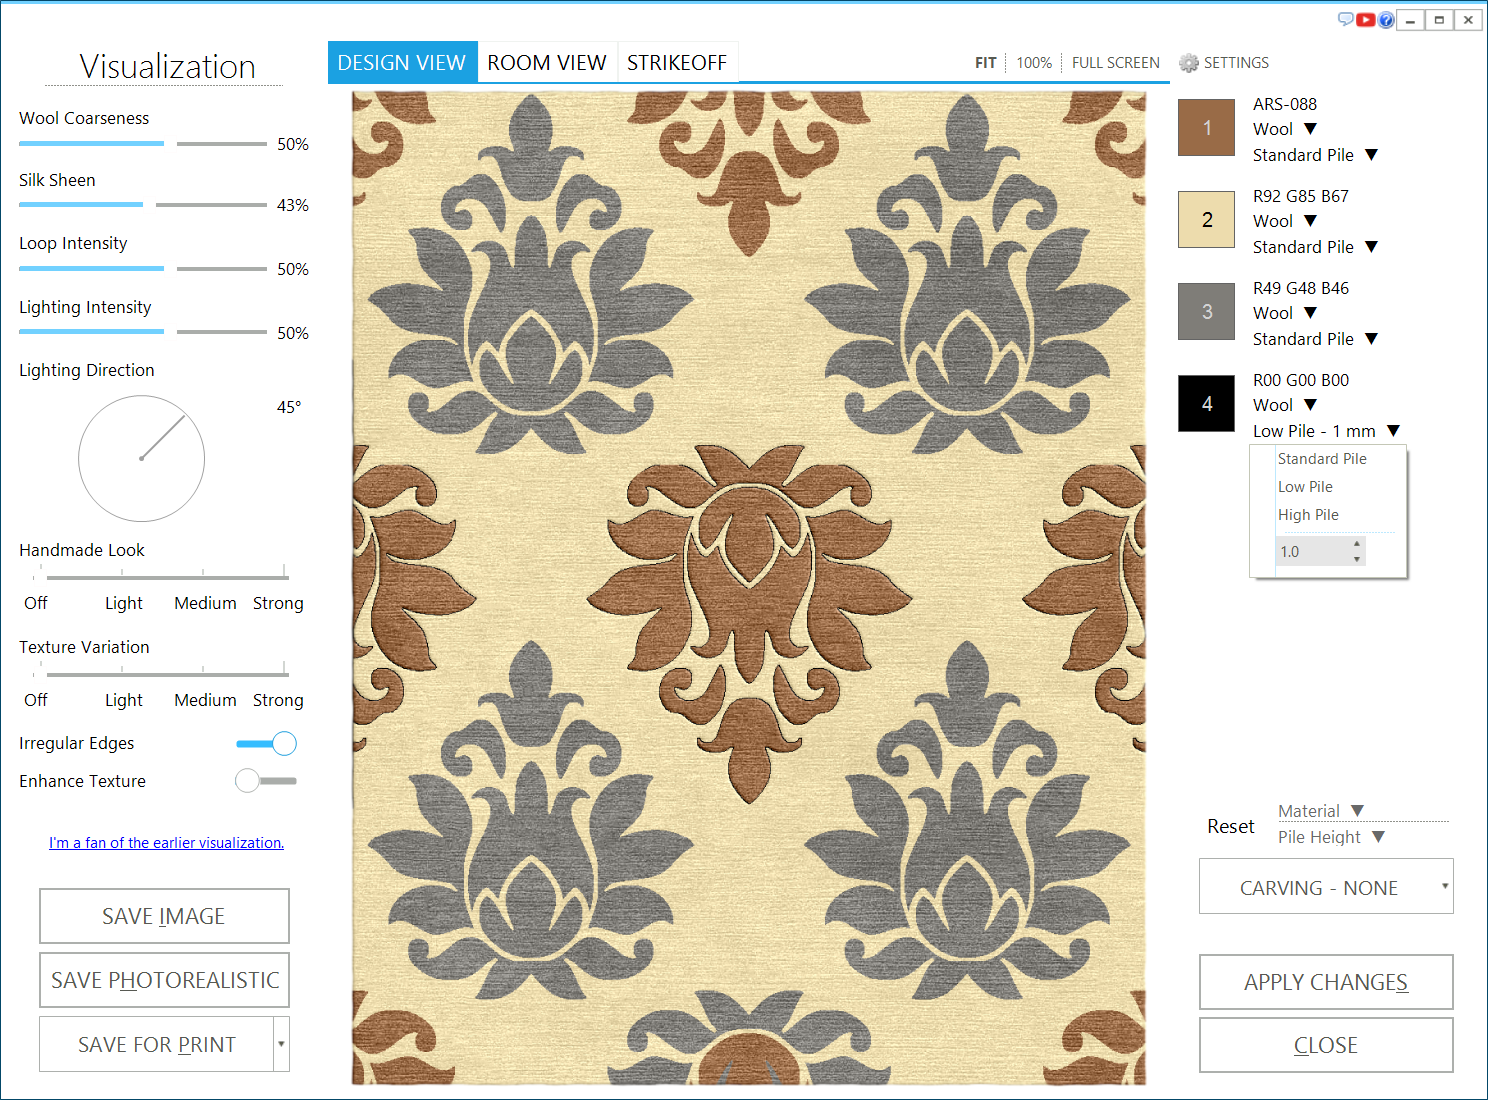The height and width of the screenshot is (1100, 1488).
Task: Expand the Save For Print dropdown arrow
Action: (282, 1044)
